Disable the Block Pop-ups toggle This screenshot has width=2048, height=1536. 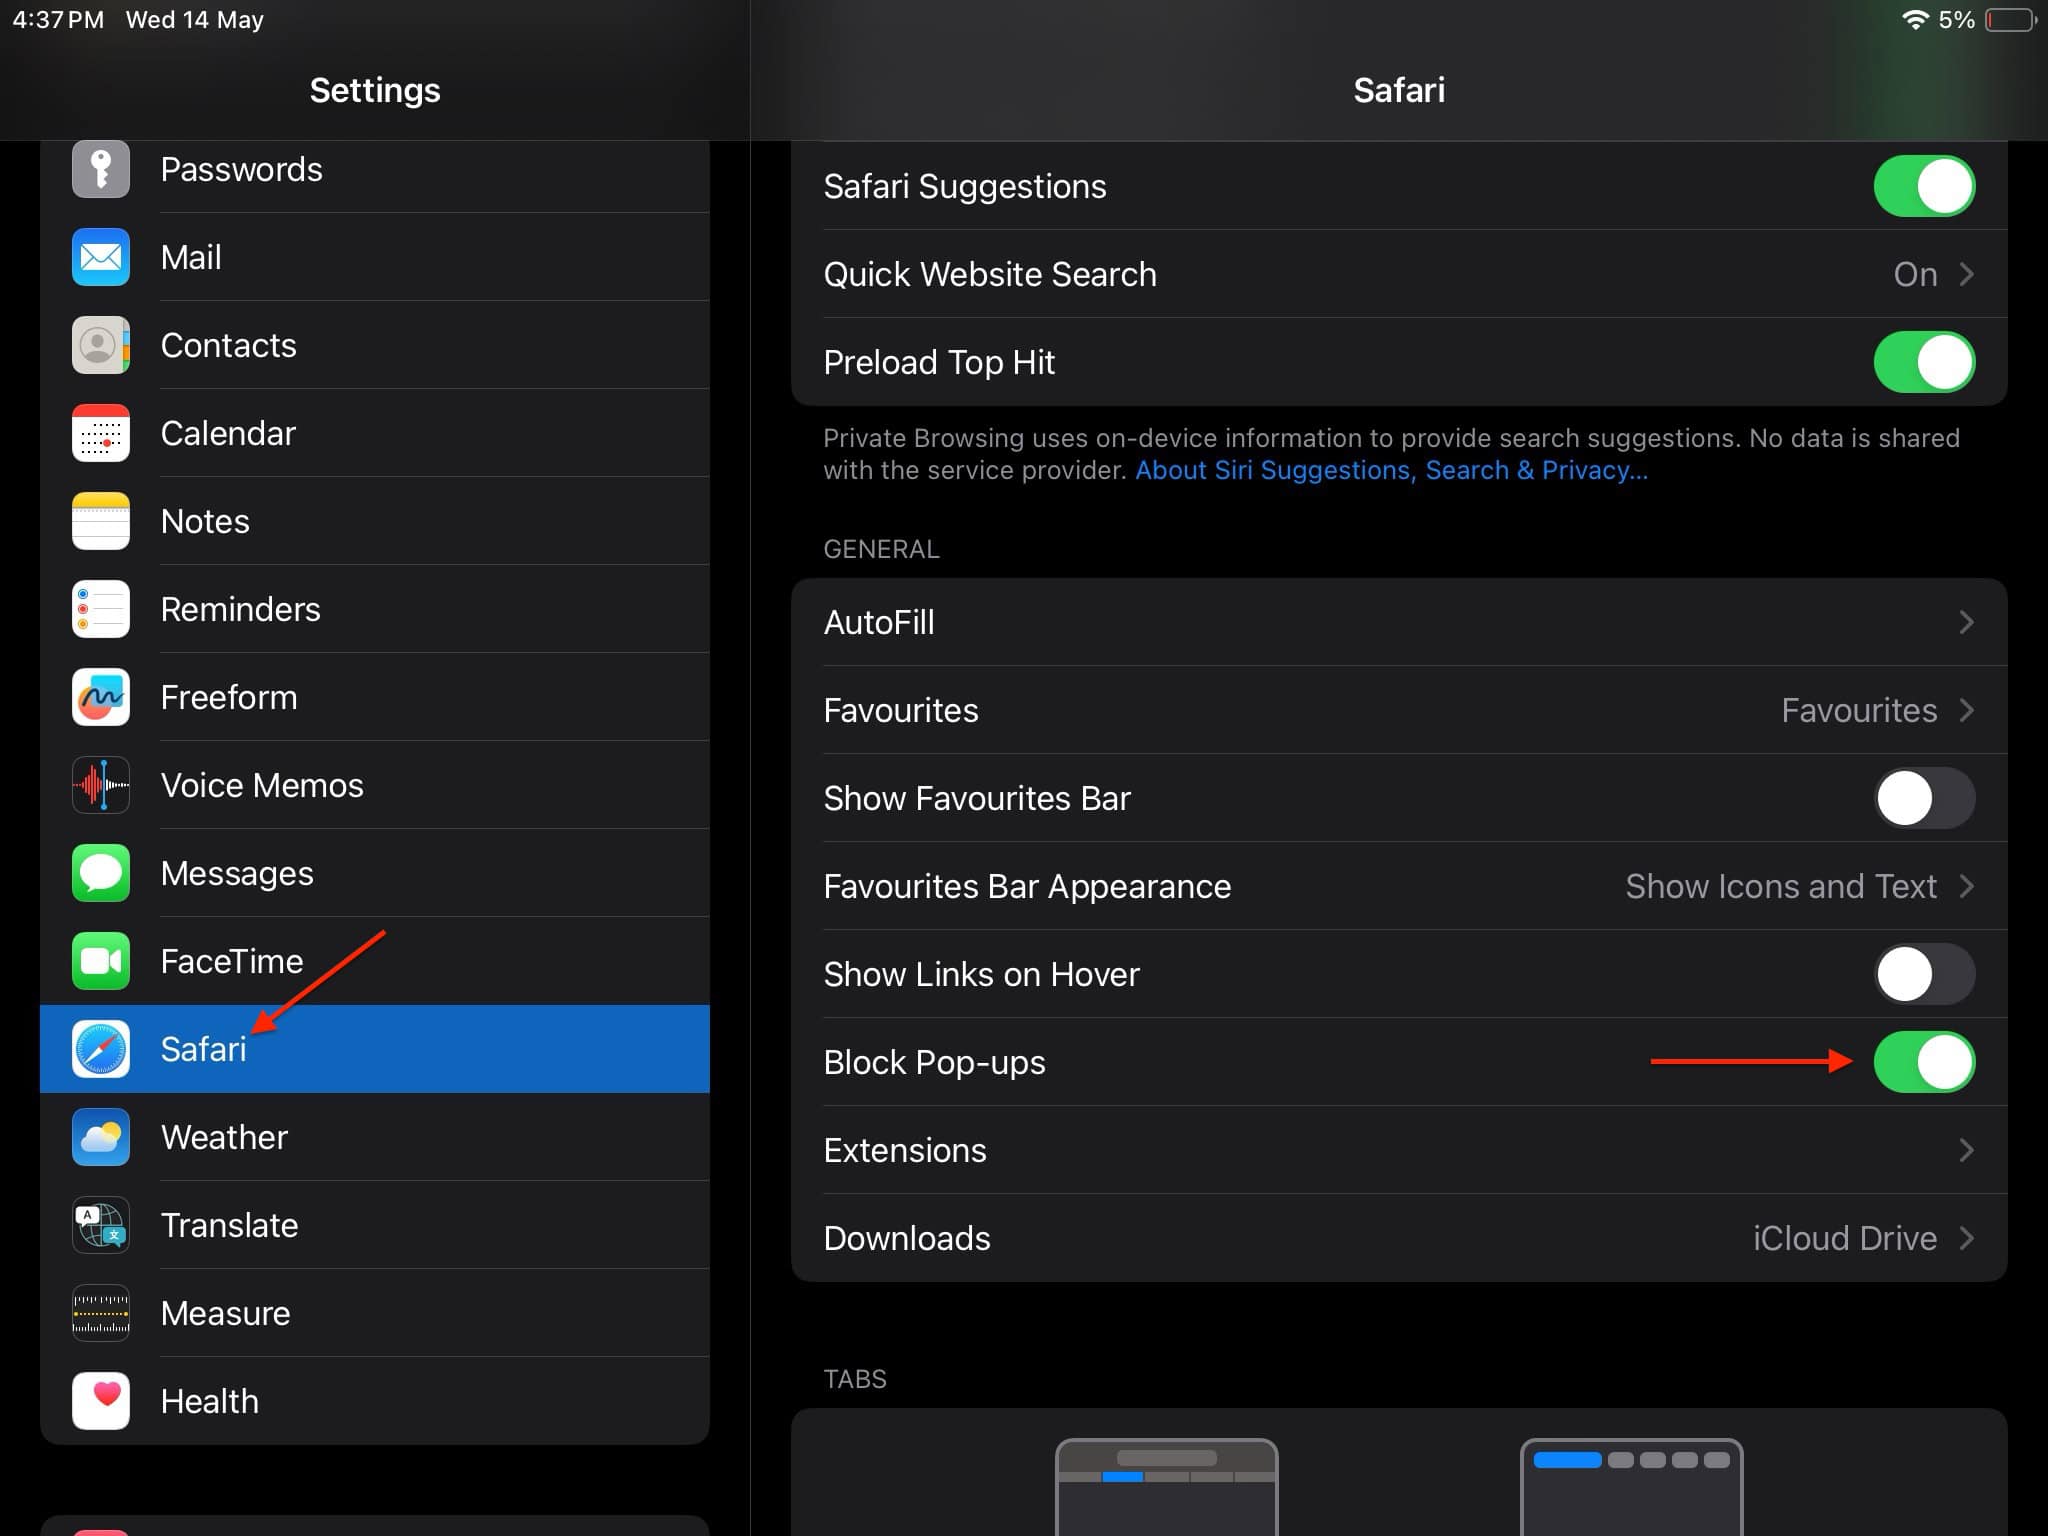pos(1924,1061)
